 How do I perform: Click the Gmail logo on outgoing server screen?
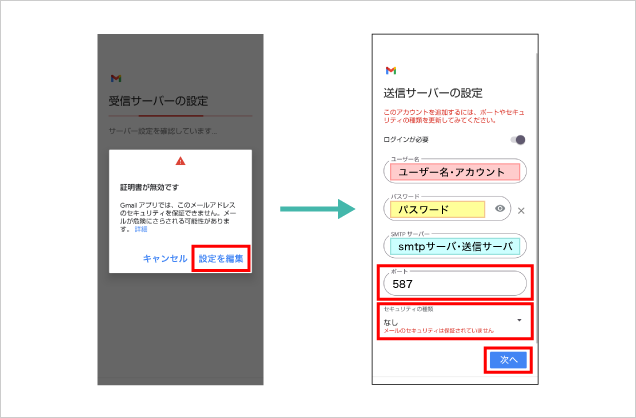click(390, 71)
